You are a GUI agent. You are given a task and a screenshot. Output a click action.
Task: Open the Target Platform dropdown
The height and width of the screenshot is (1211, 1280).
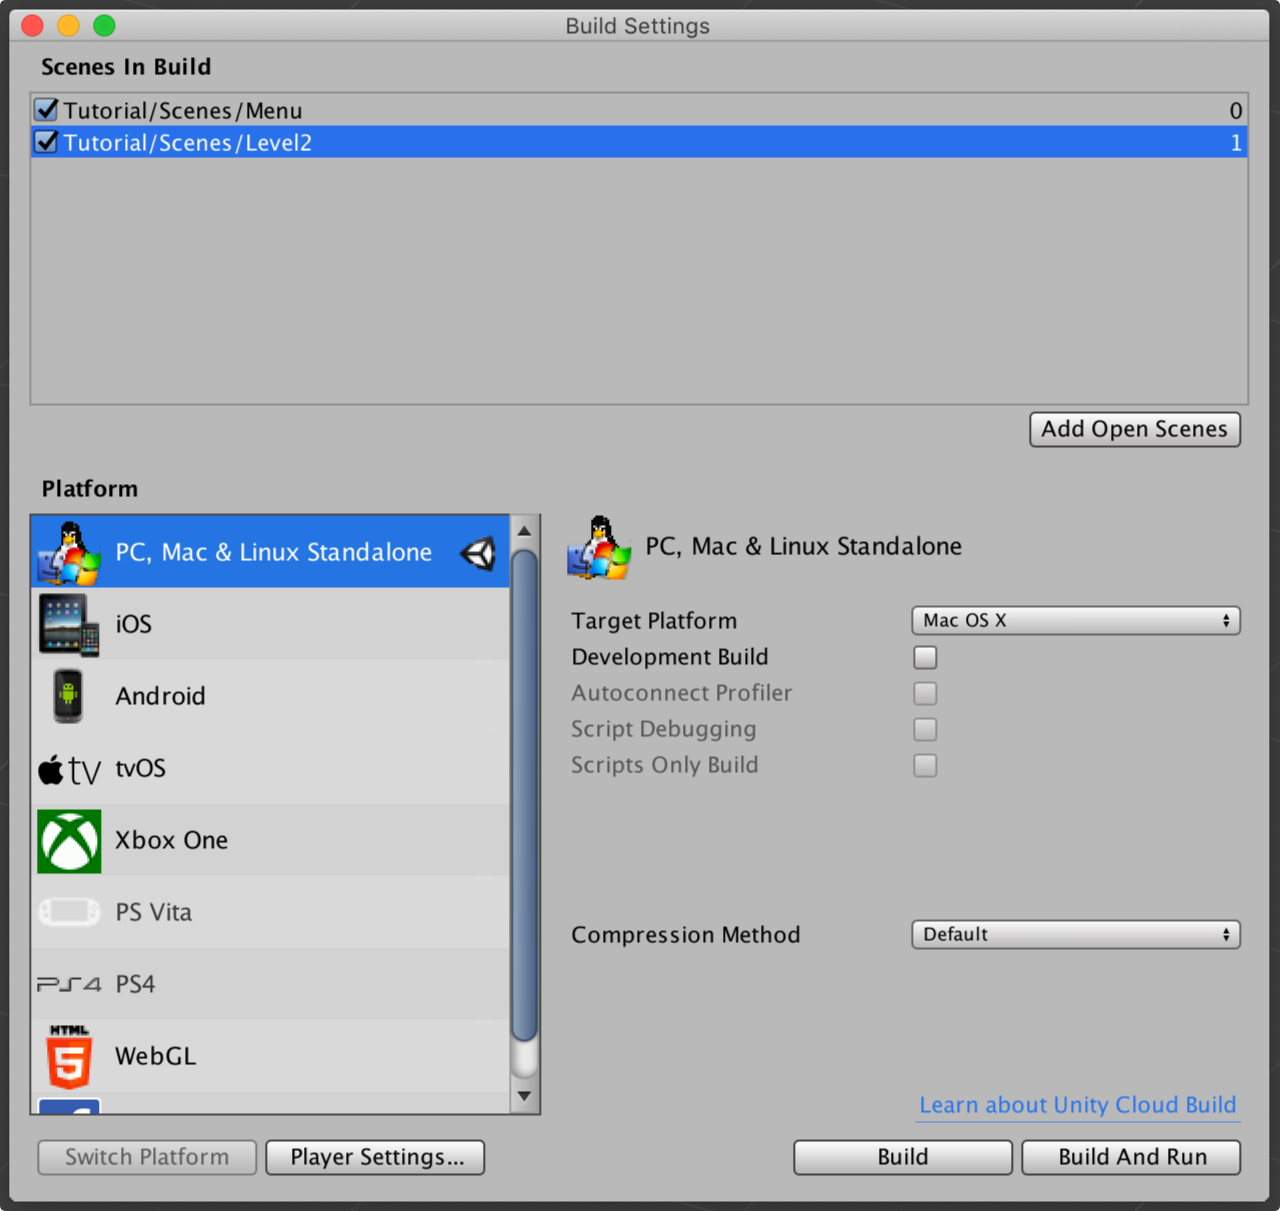click(x=1076, y=621)
